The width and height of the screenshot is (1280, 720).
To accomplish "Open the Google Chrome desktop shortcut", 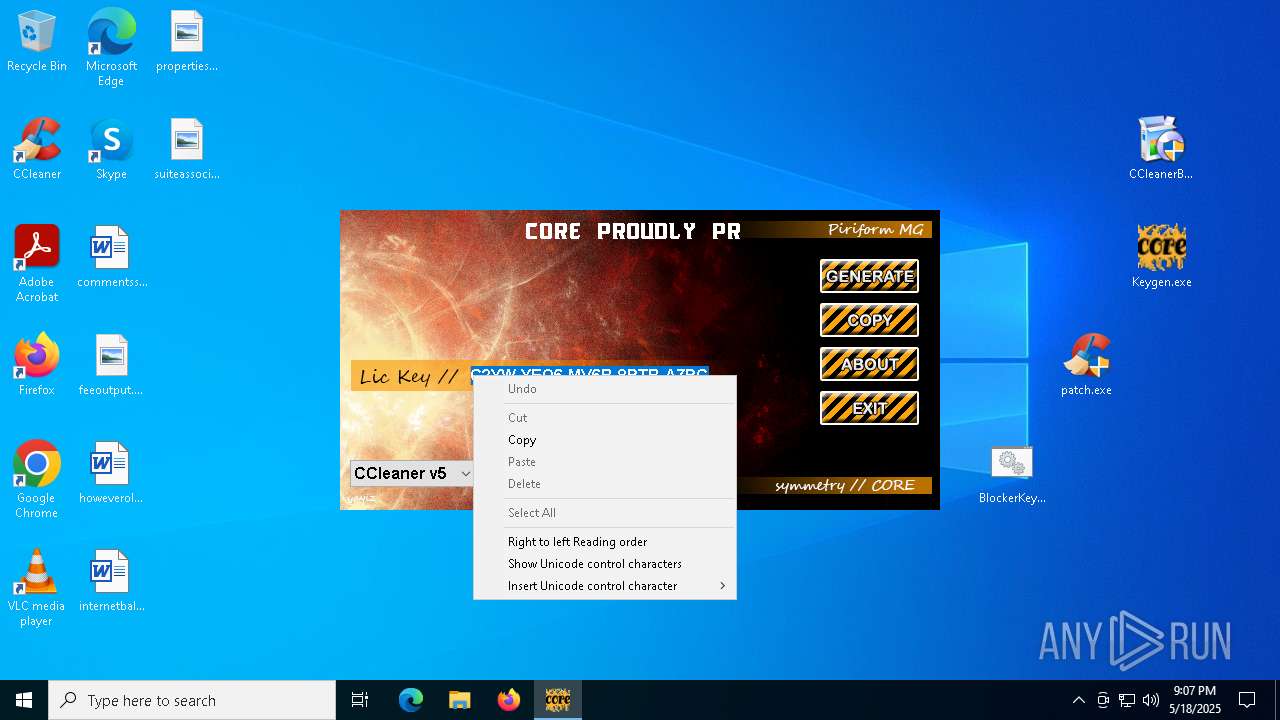I will pyautogui.click(x=37, y=480).
